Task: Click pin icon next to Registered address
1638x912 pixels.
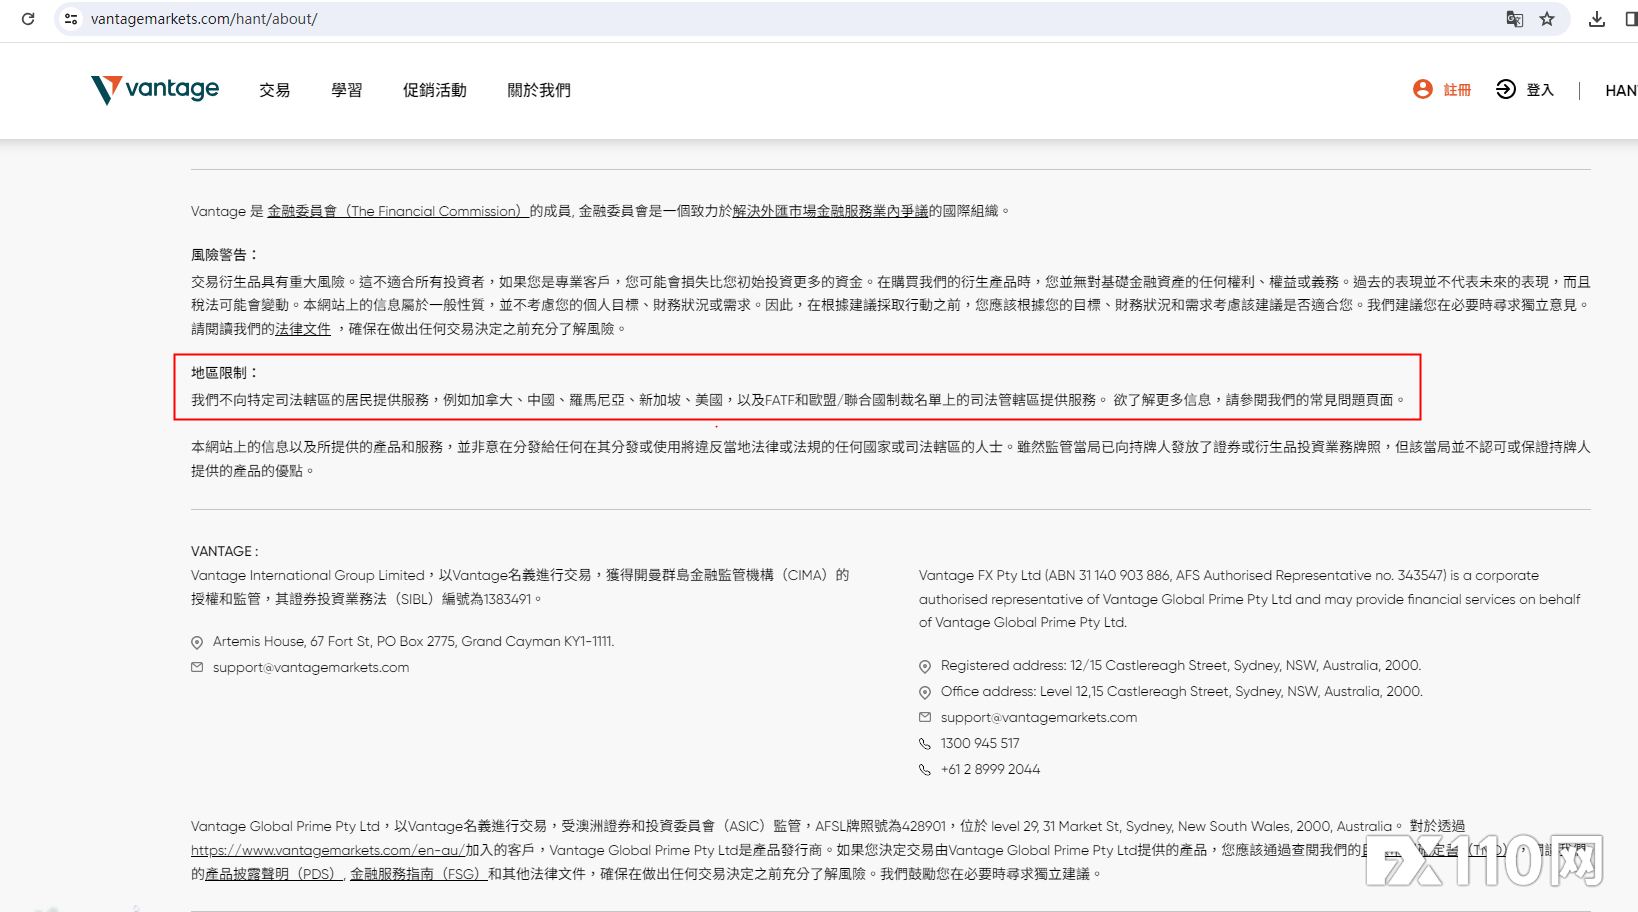Action: (925, 666)
